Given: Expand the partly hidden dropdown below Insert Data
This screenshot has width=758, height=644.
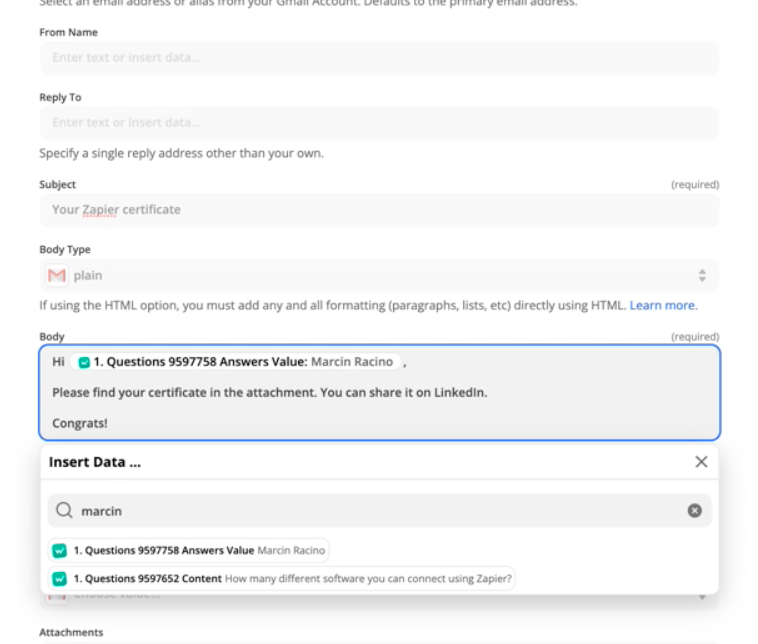Looking at the screenshot, I should pyautogui.click(x=702, y=596).
